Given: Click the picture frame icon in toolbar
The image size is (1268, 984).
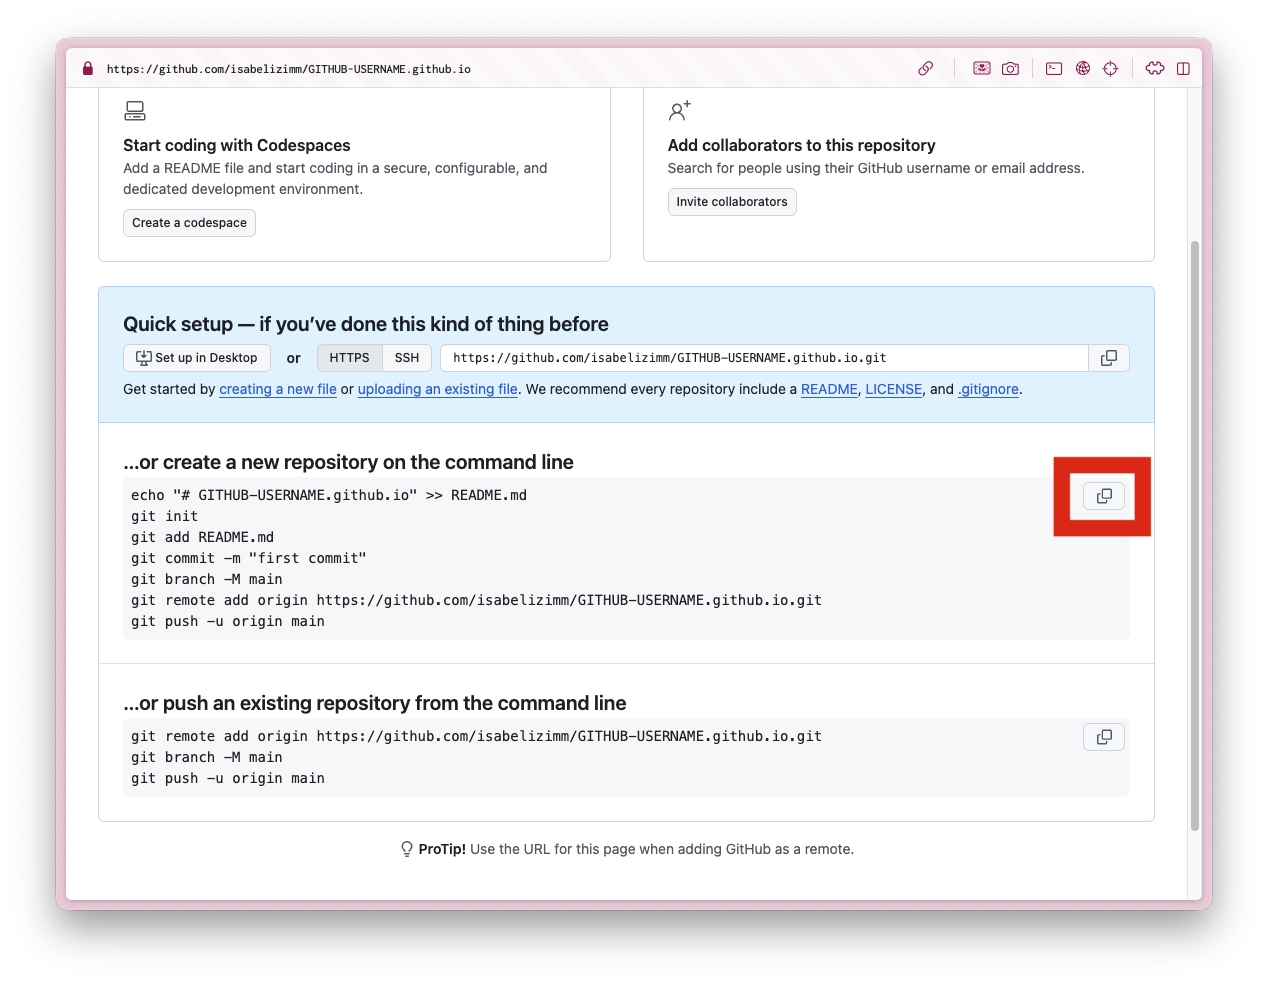Looking at the screenshot, I should (x=982, y=69).
